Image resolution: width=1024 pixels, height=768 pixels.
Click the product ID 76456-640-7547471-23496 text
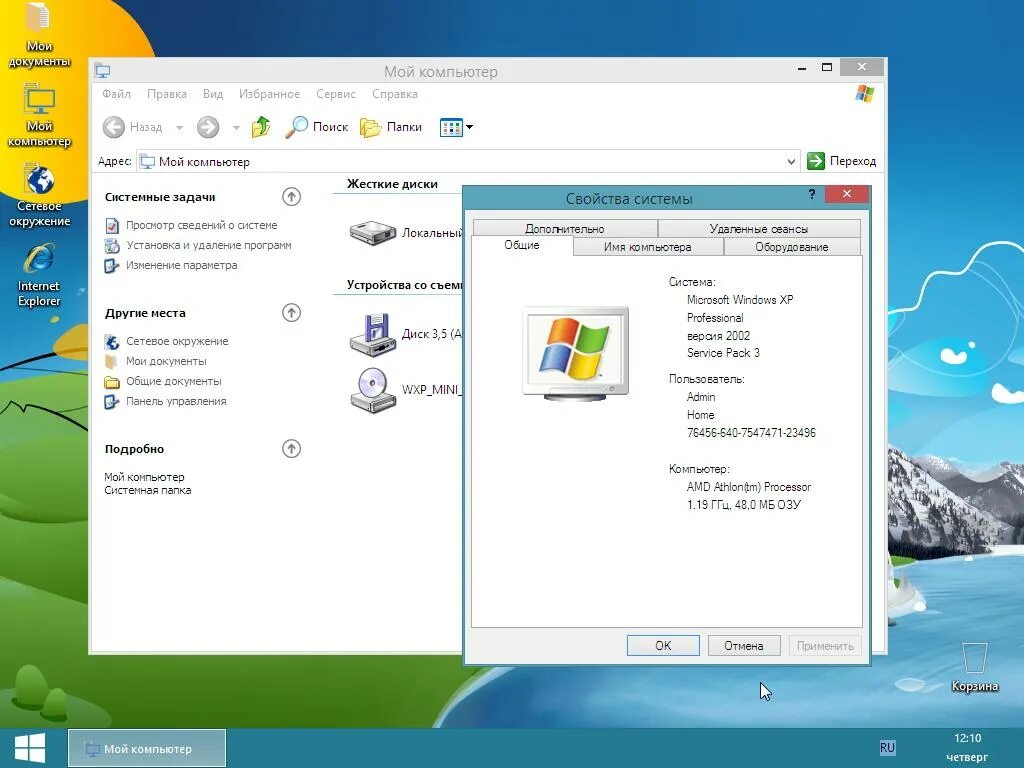click(x=751, y=432)
